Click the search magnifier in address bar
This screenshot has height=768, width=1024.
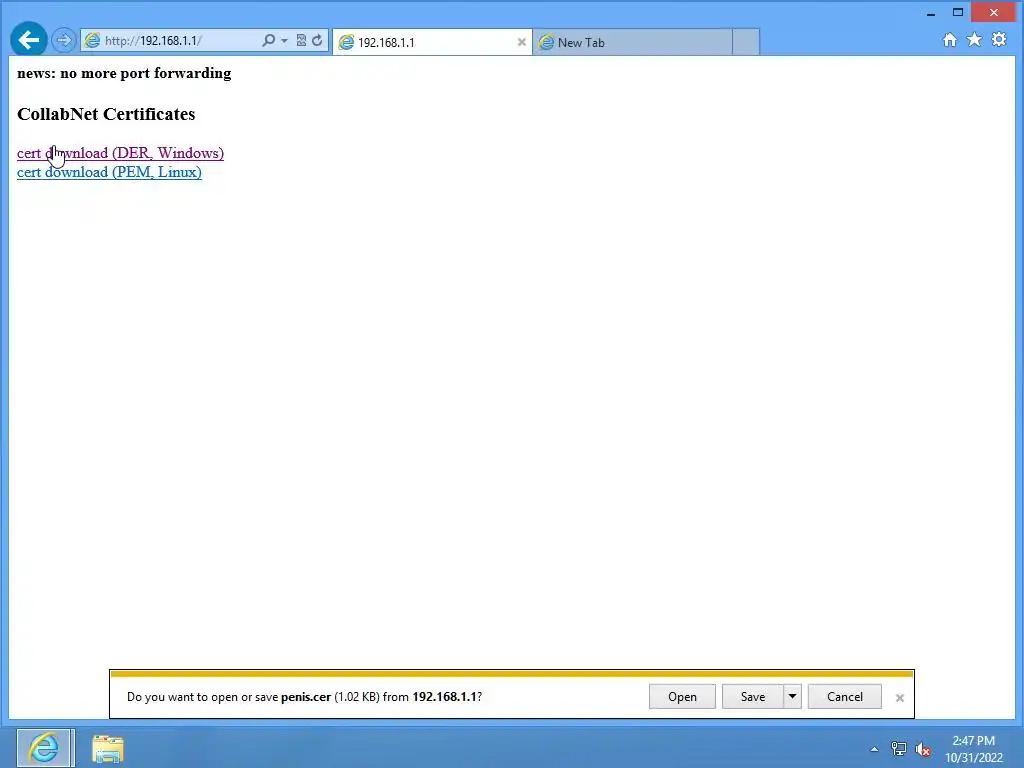click(x=268, y=40)
